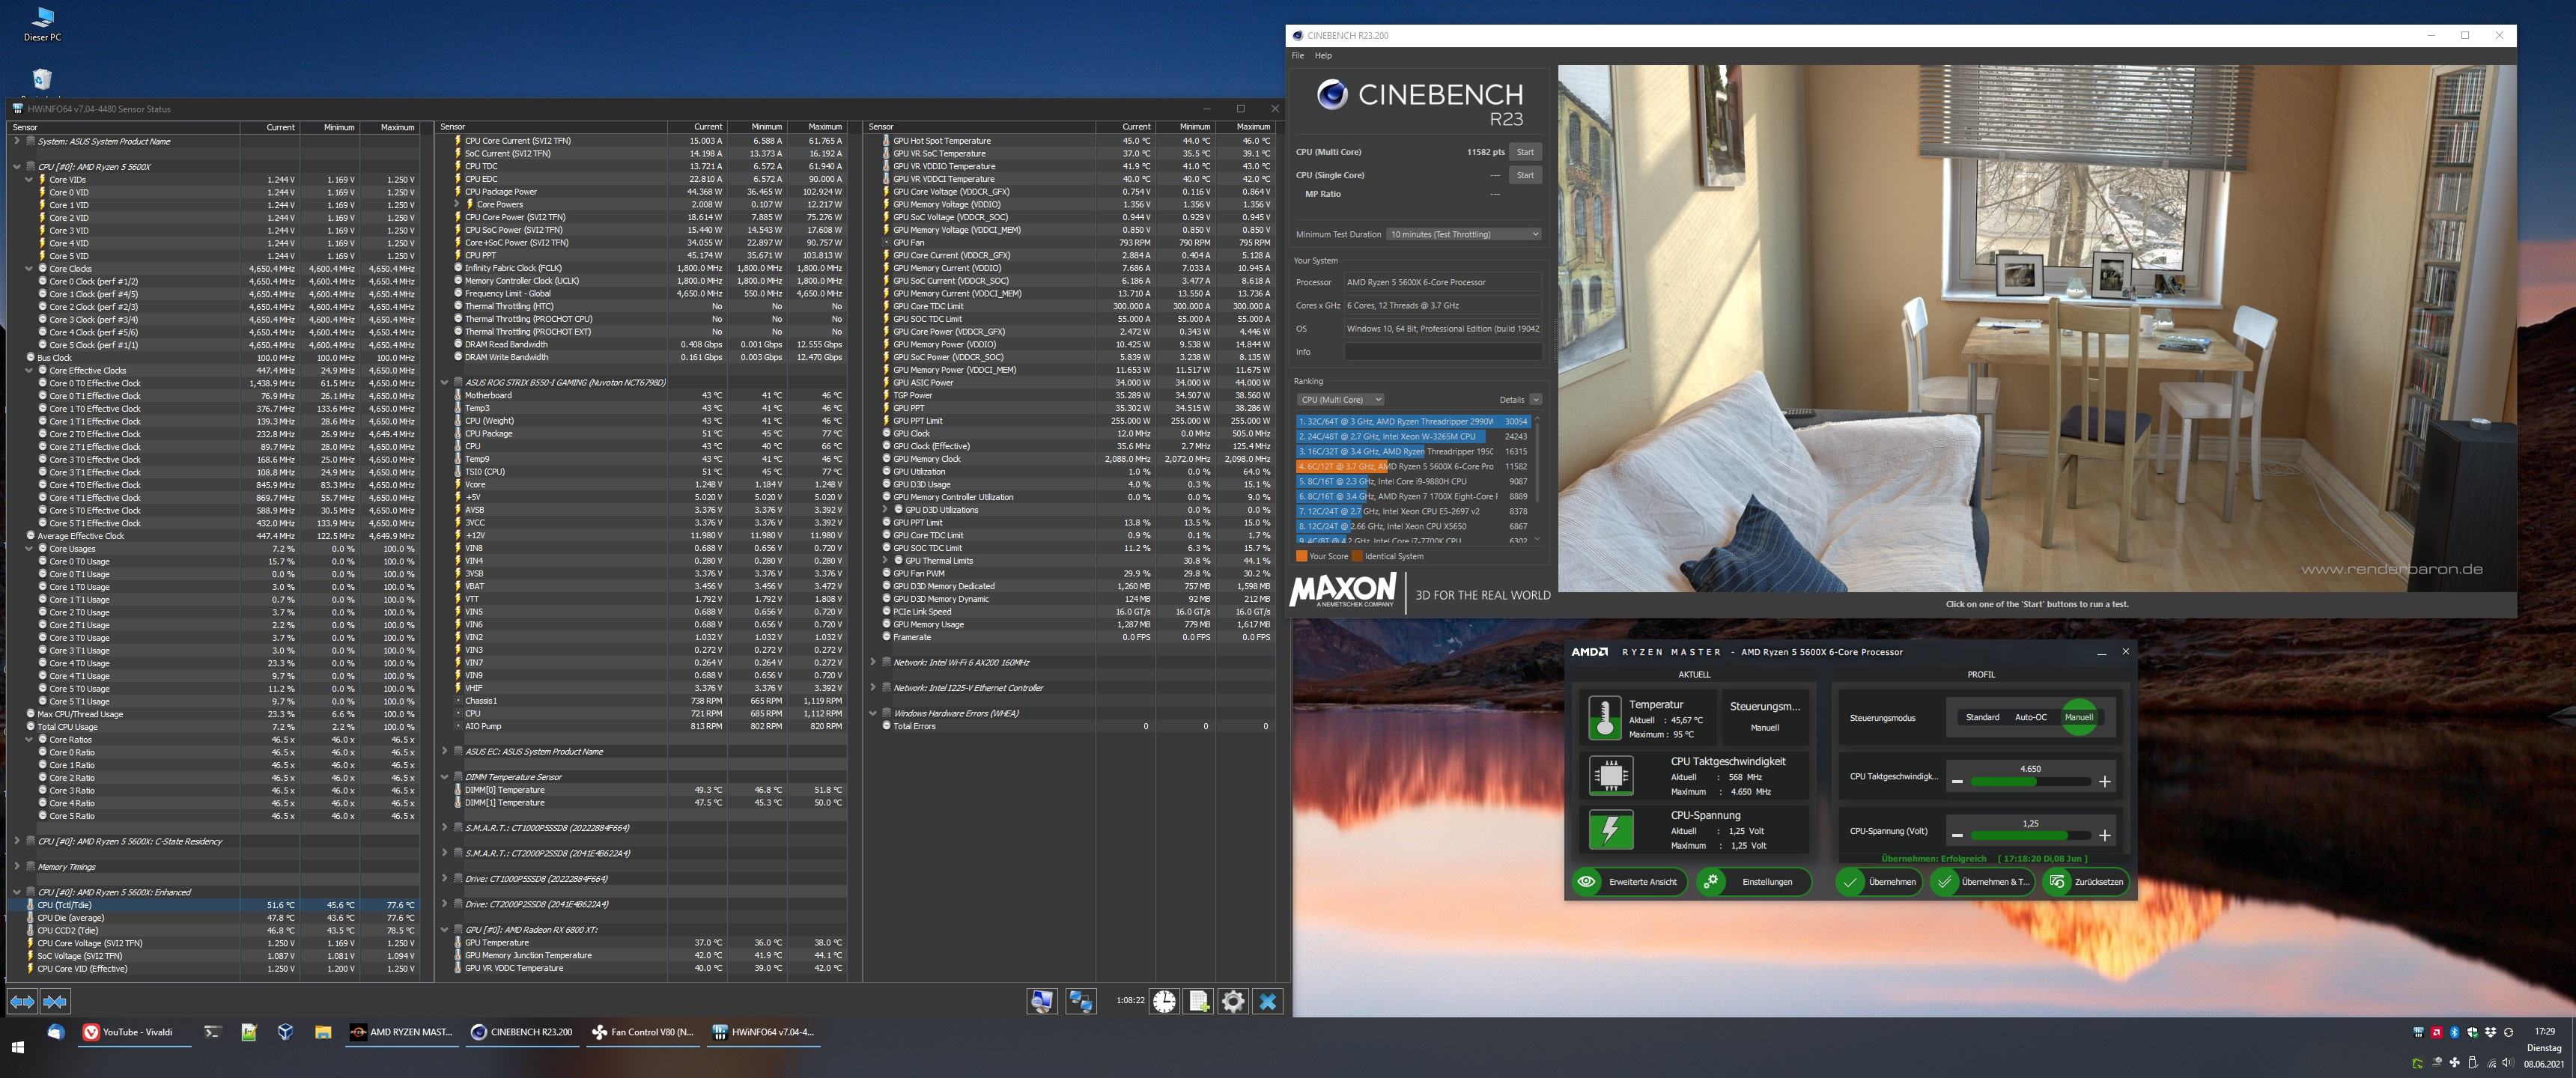2576x1078 pixels.
Task: Toggle Erweiterte Ansicht eye button
Action: pyautogui.click(x=1629, y=882)
